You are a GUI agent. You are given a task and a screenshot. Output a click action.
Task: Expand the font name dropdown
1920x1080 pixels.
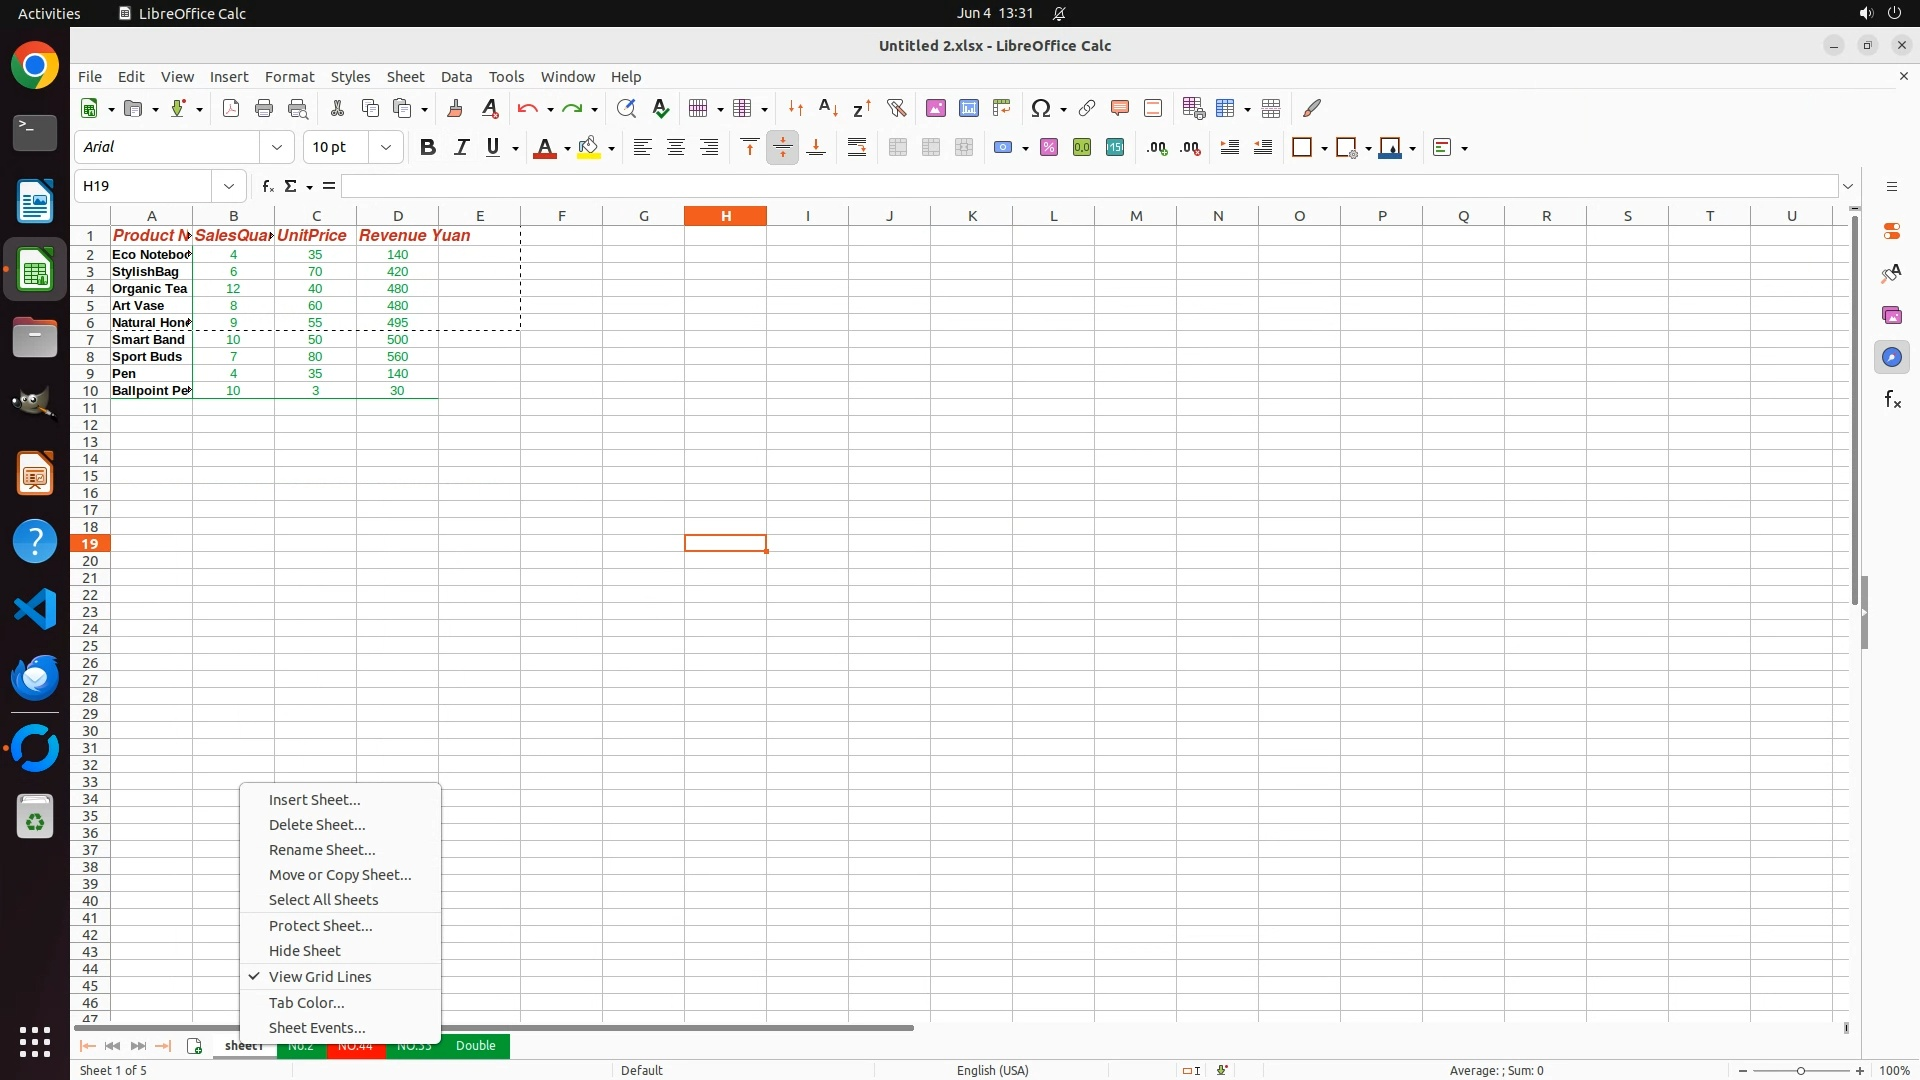click(277, 148)
